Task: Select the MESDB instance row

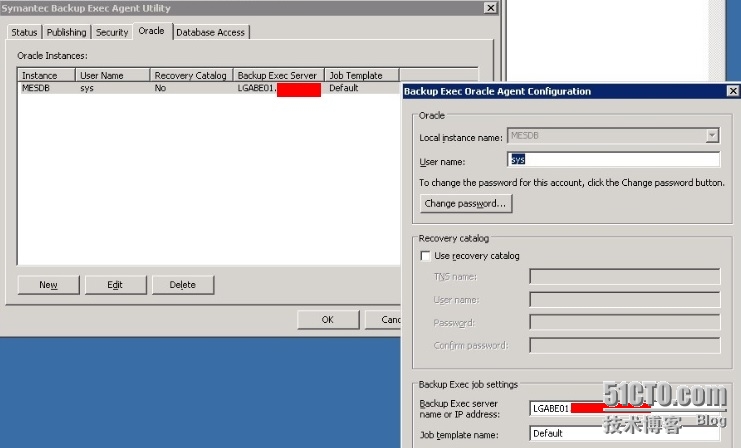Action: pyautogui.click(x=209, y=88)
